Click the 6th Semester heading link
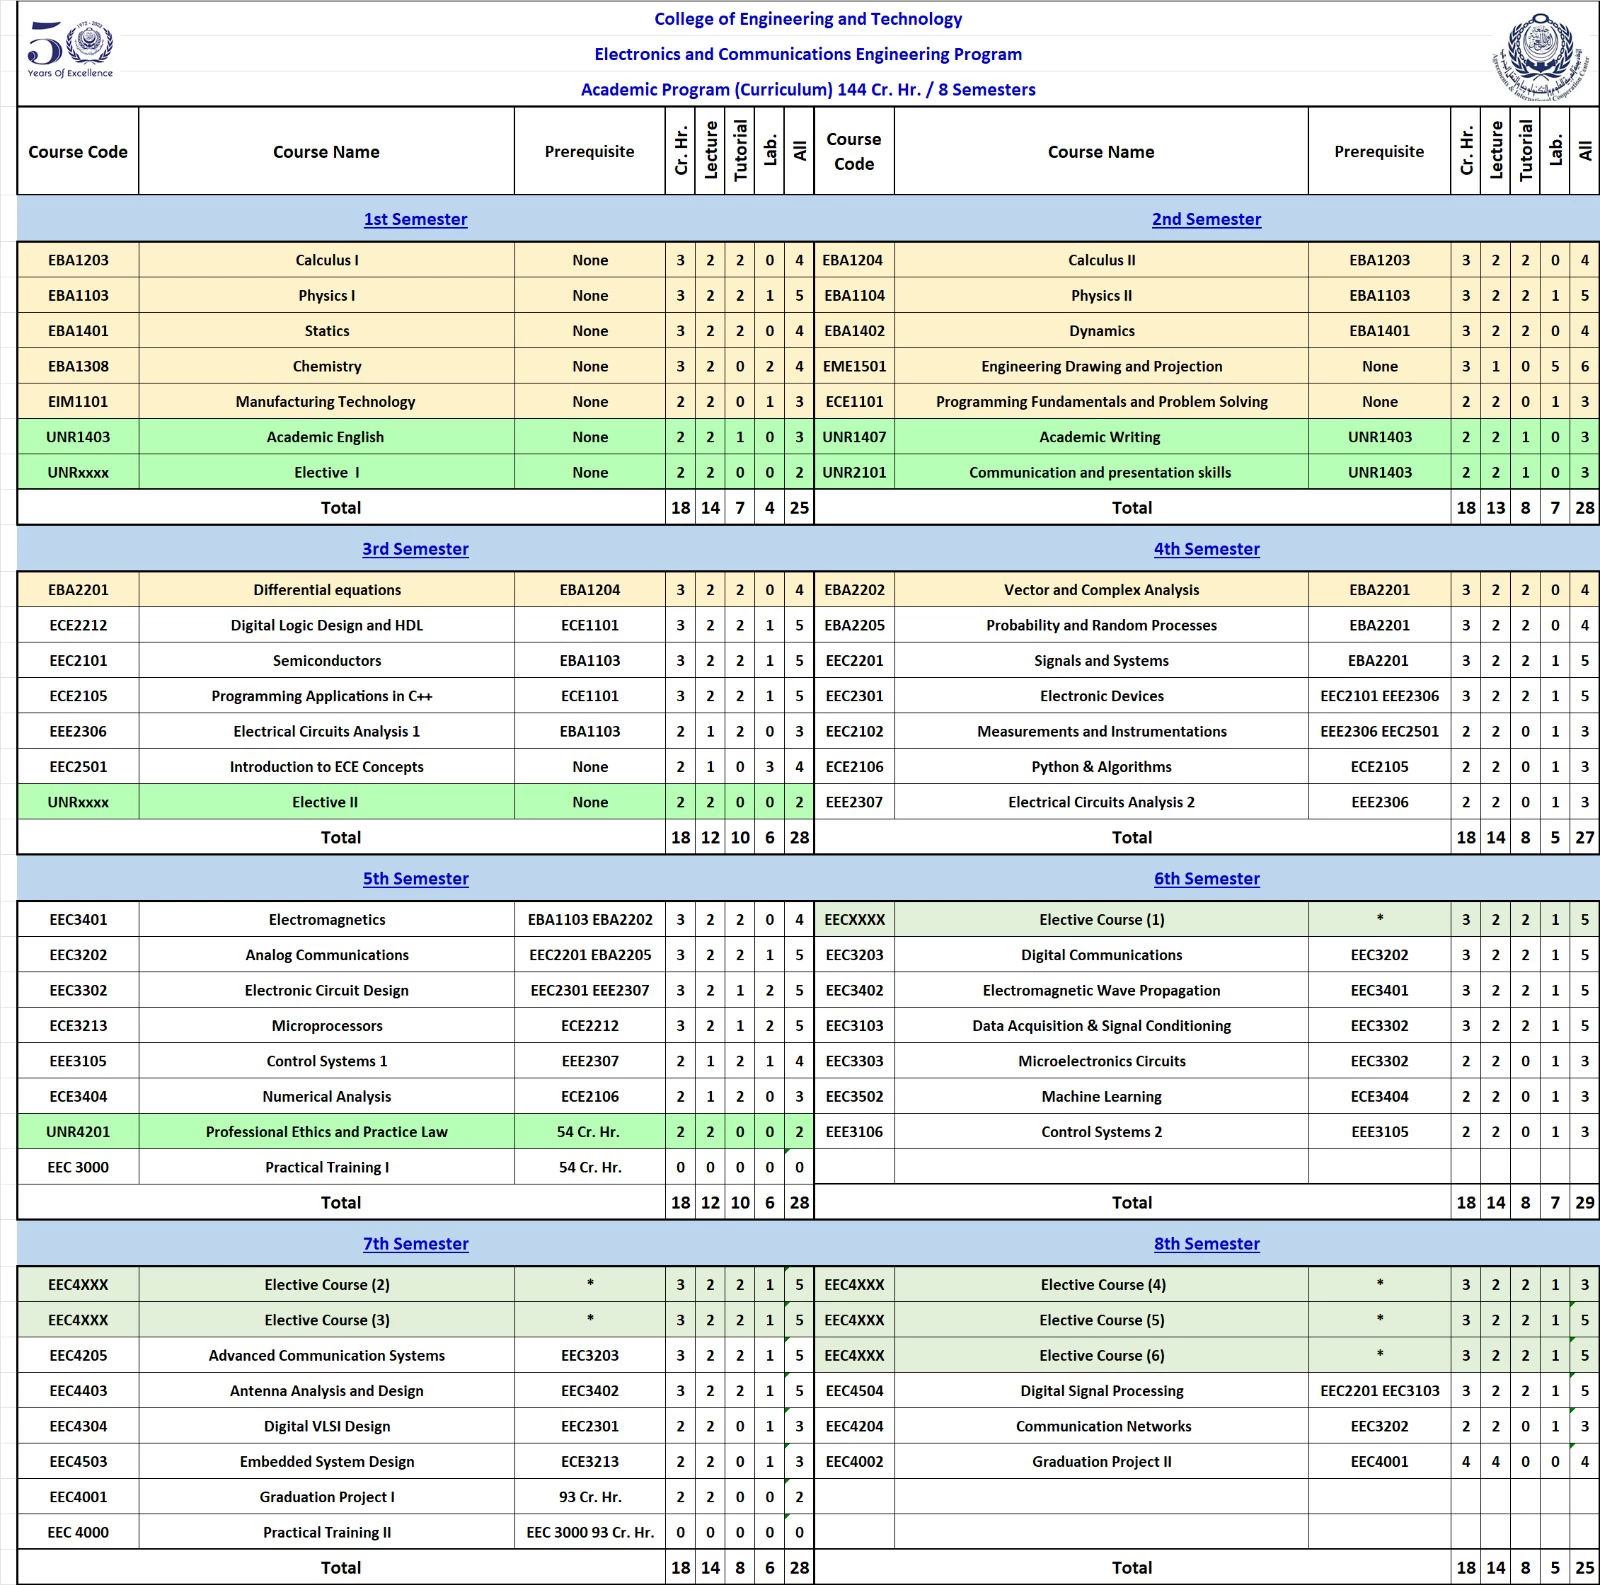The height and width of the screenshot is (1585, 1600). 1206,879
